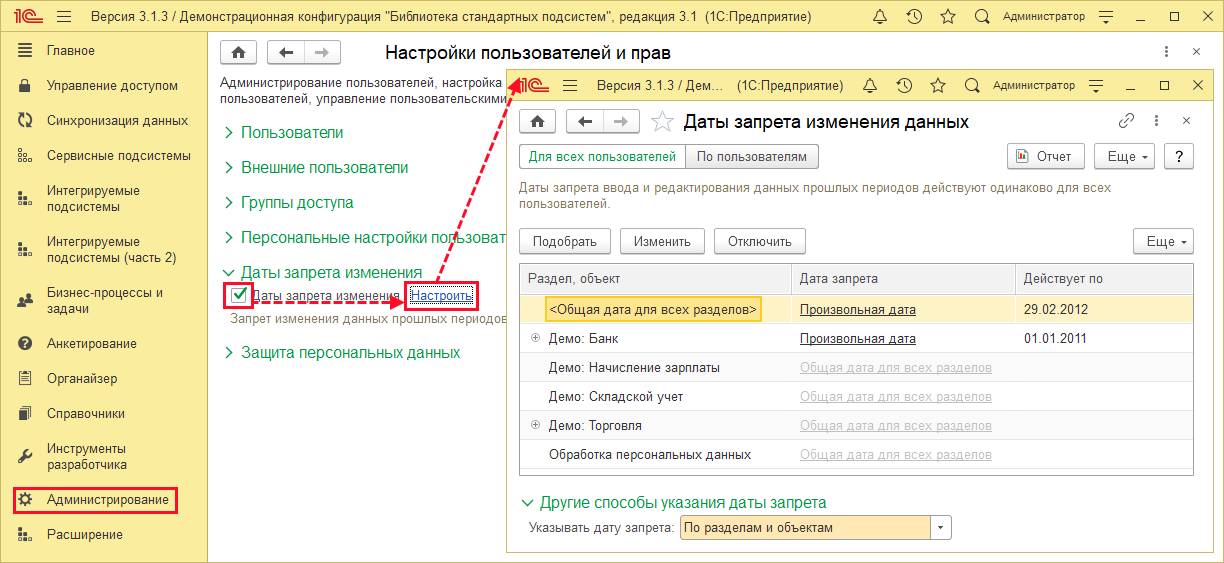Click Home button in Даты запрета form
Image resolution: width=1224 pixels, height=563 pixels.
[537, 122]
